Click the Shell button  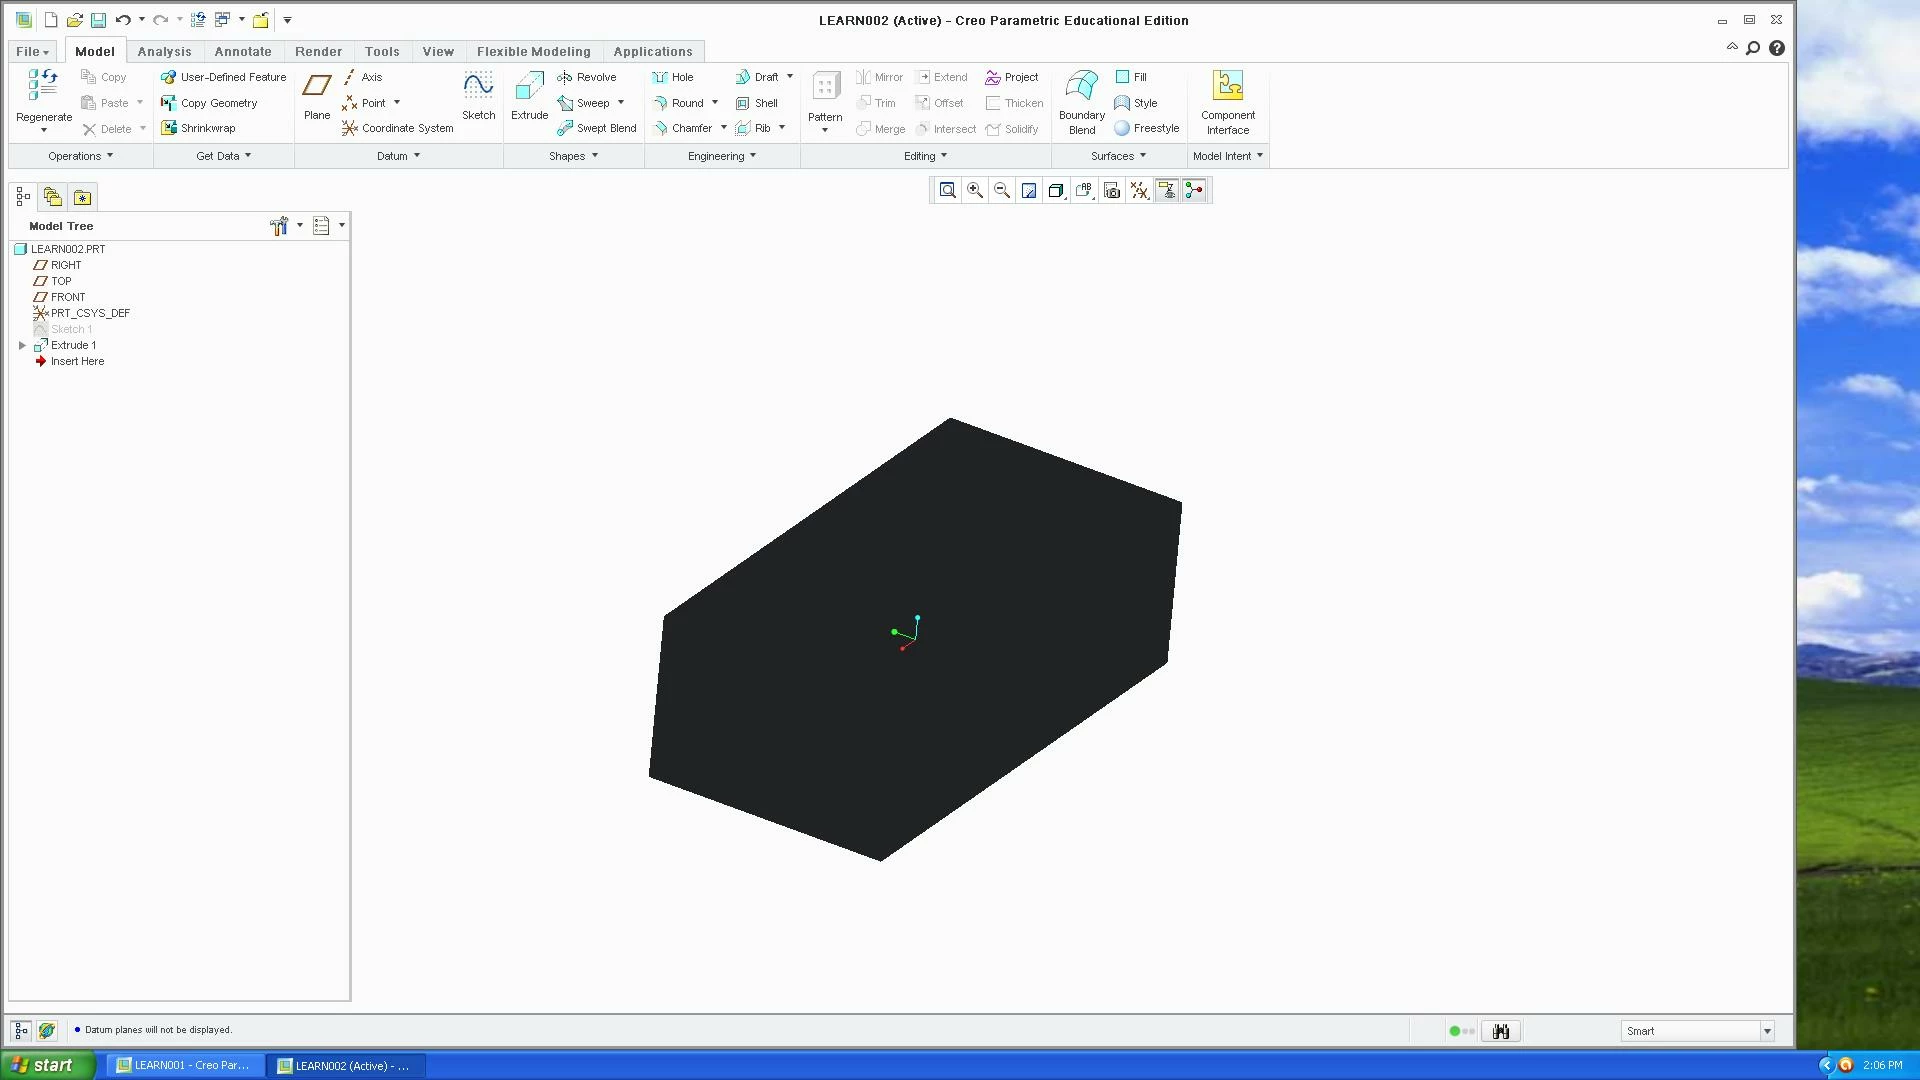[x=757, y=103]
